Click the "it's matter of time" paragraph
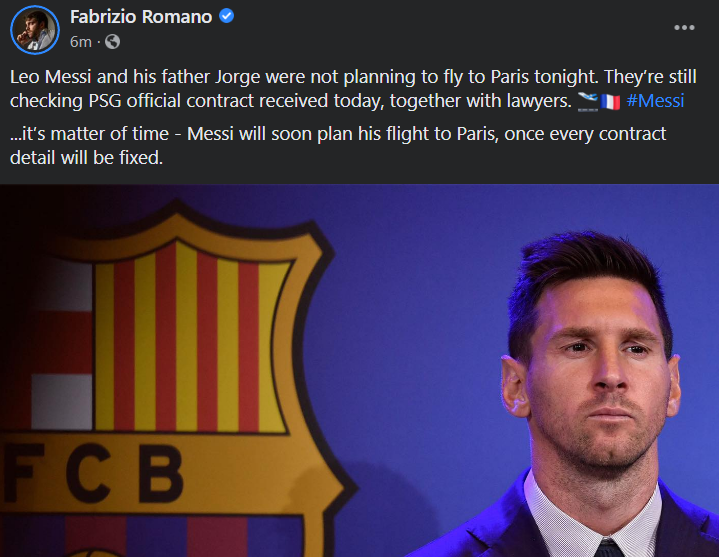This screenshot has height=557, width=719. [338, 146]
